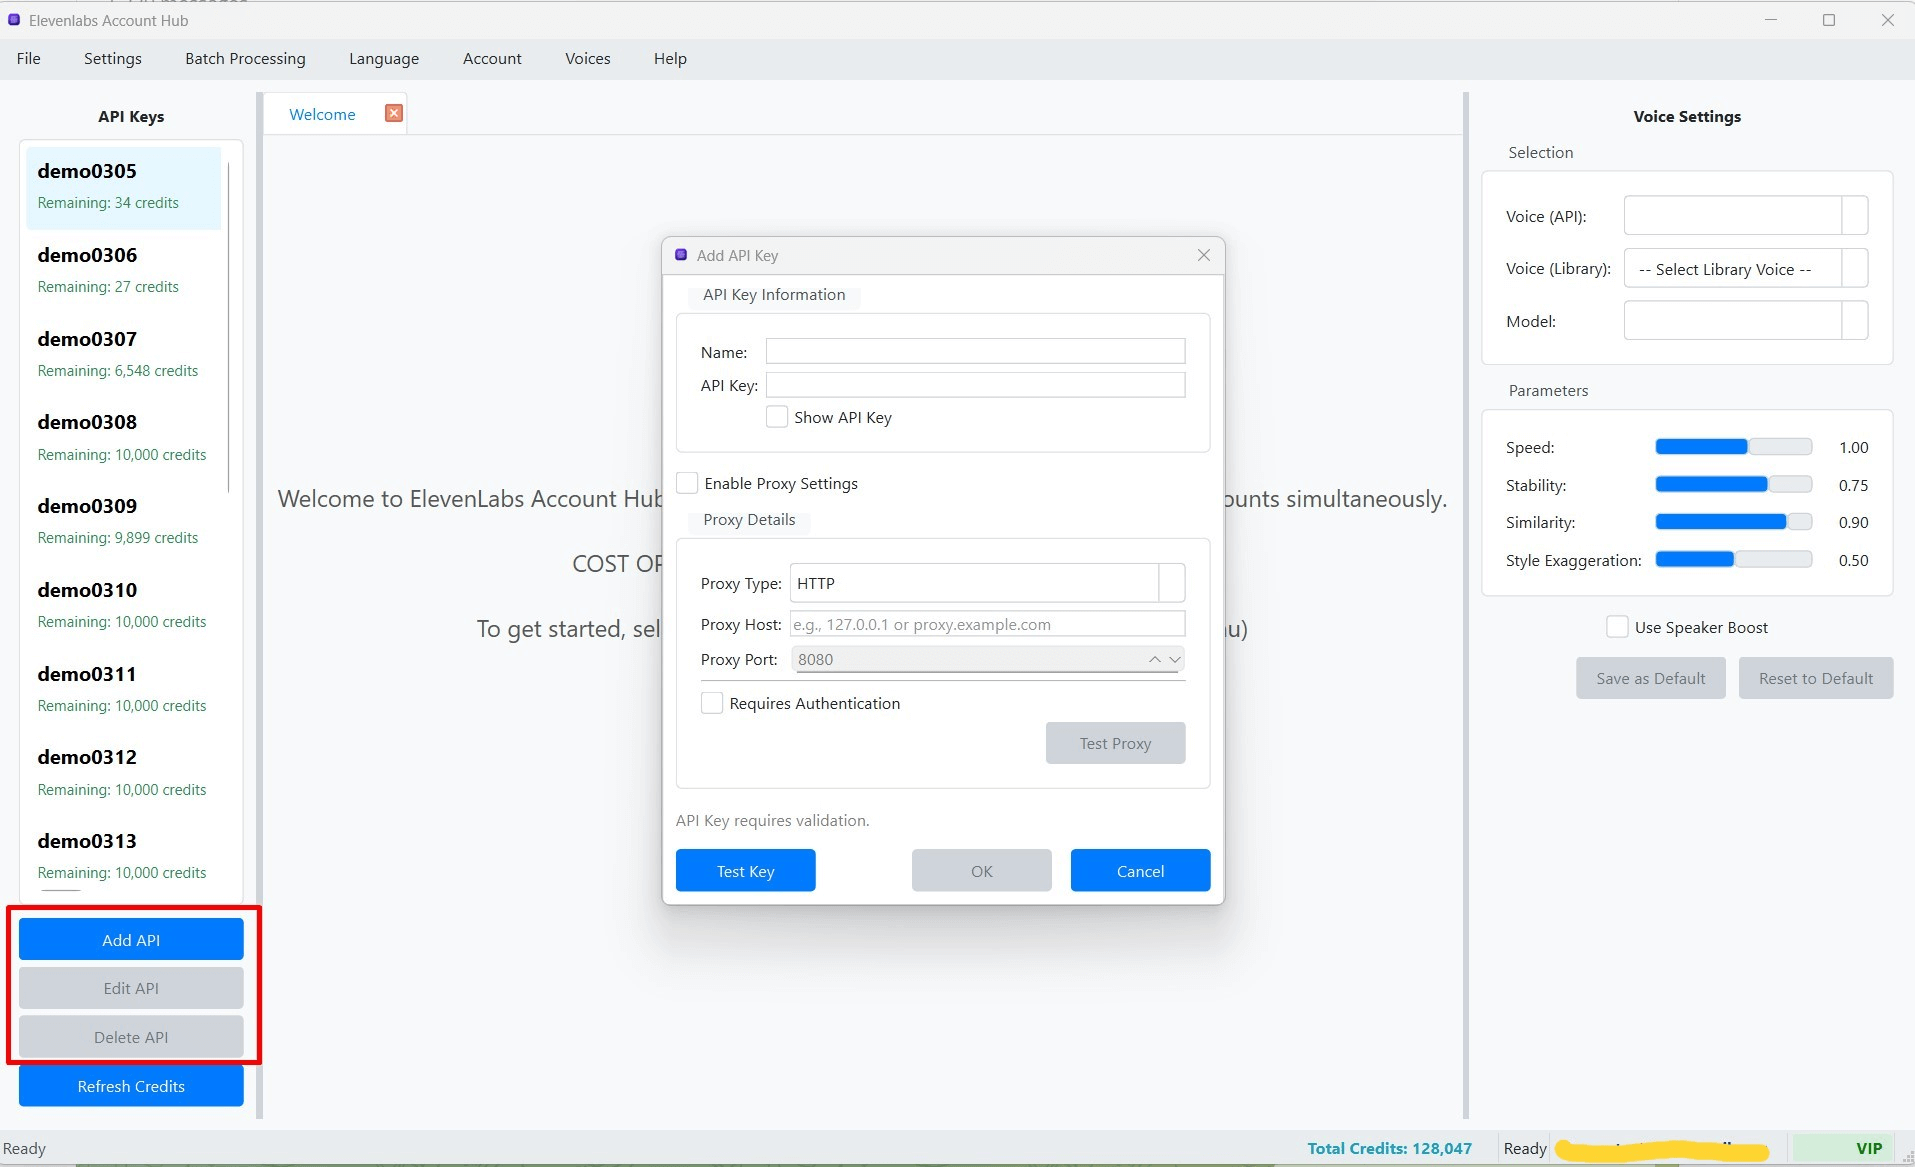Select the demo0311 API key
Screen dimensions: 1915x1167
123,690
